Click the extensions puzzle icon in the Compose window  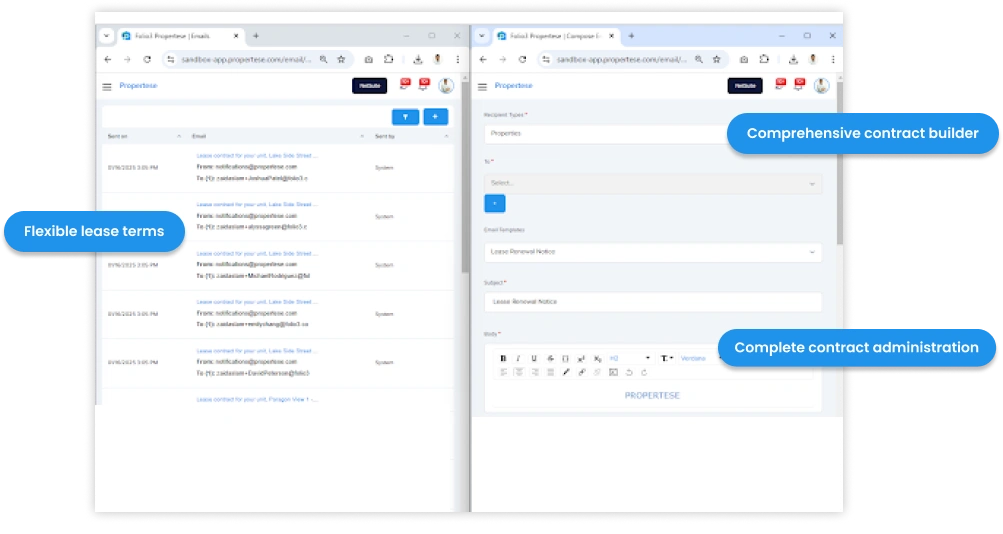764,59
